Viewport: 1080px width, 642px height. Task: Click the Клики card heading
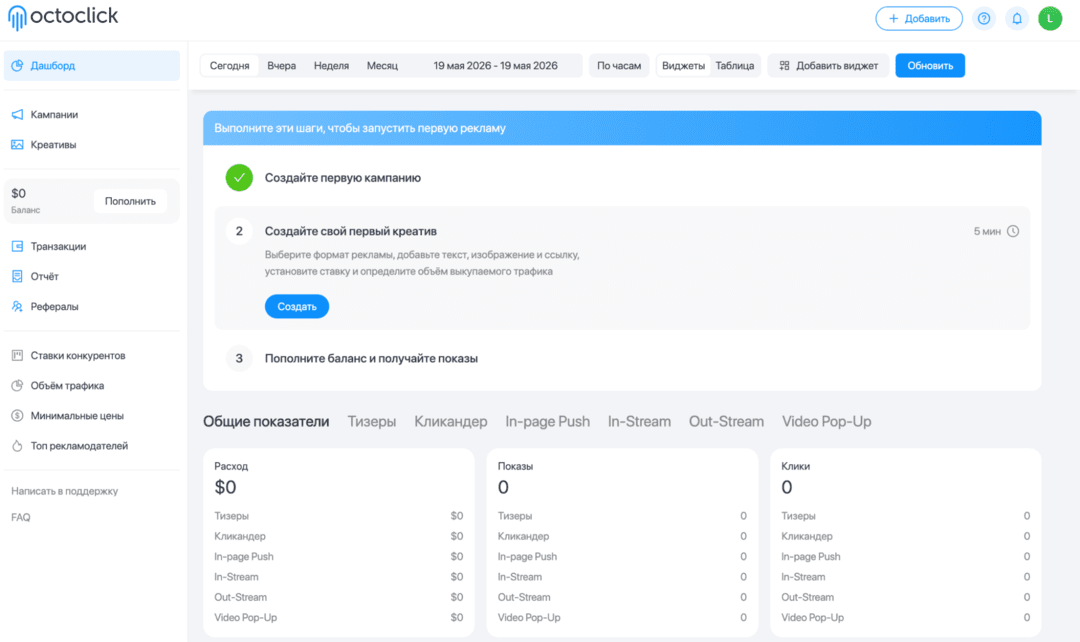pos(796,466)
